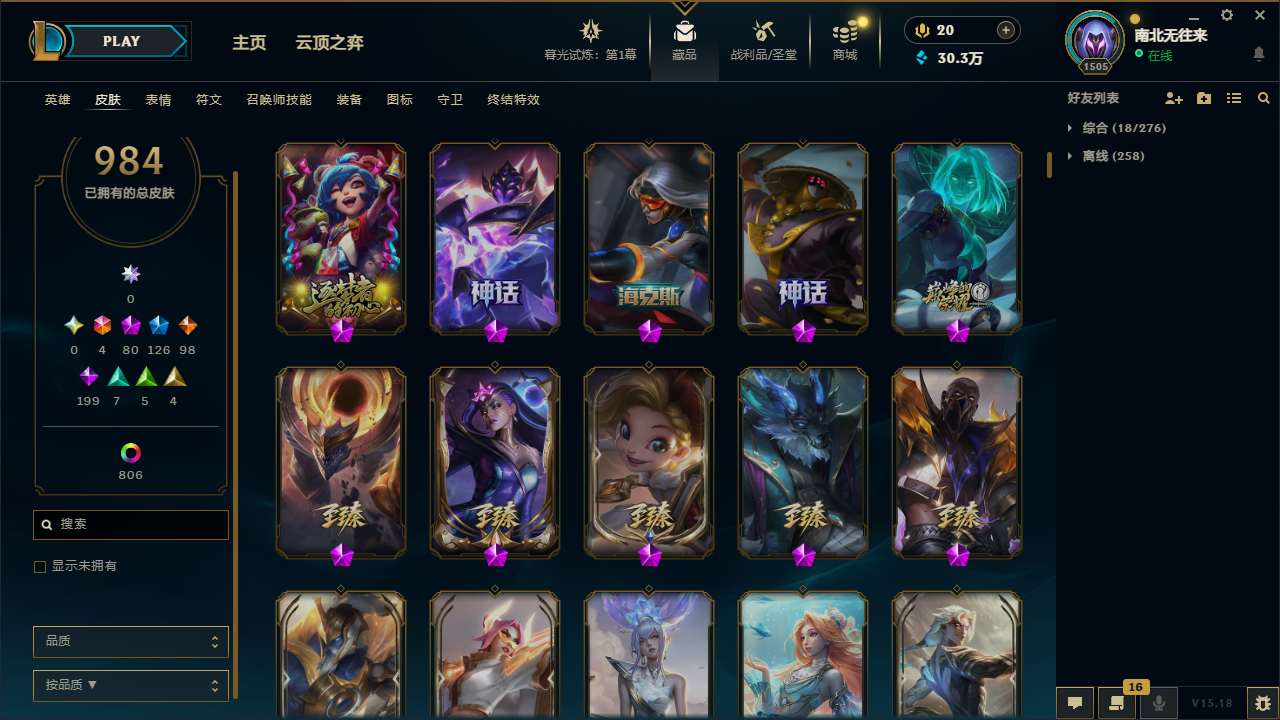Click the PLAY button
The image size is (1280, 720).
pyautogui.click(x=121, y=41)
